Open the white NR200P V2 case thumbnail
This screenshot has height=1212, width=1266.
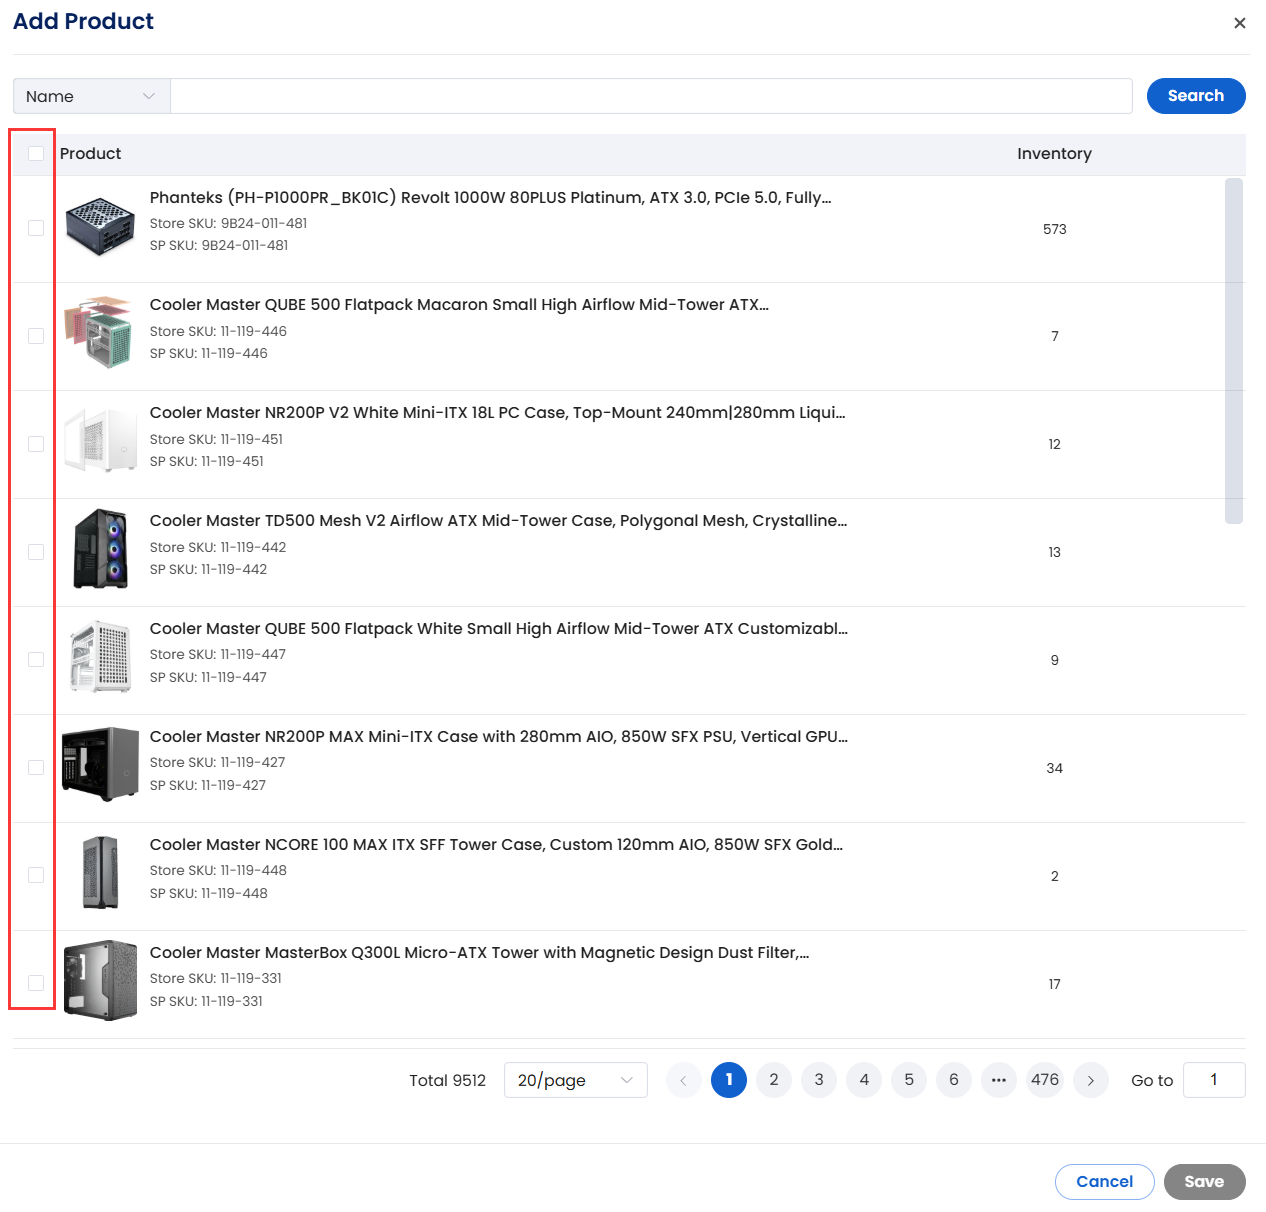[100, 439]
